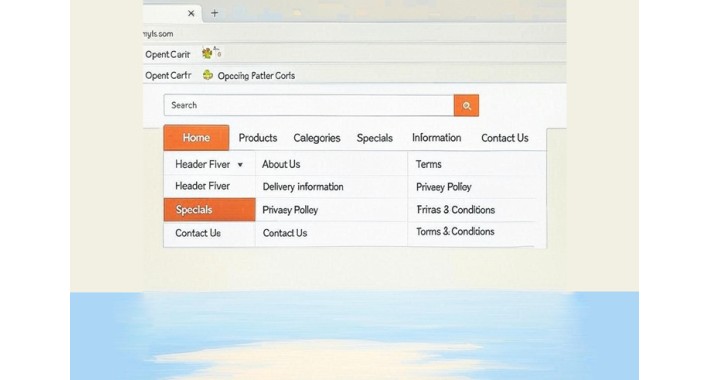Open the About Us link
The height and width of the screenshot is (380, 710).
point(281,164)
